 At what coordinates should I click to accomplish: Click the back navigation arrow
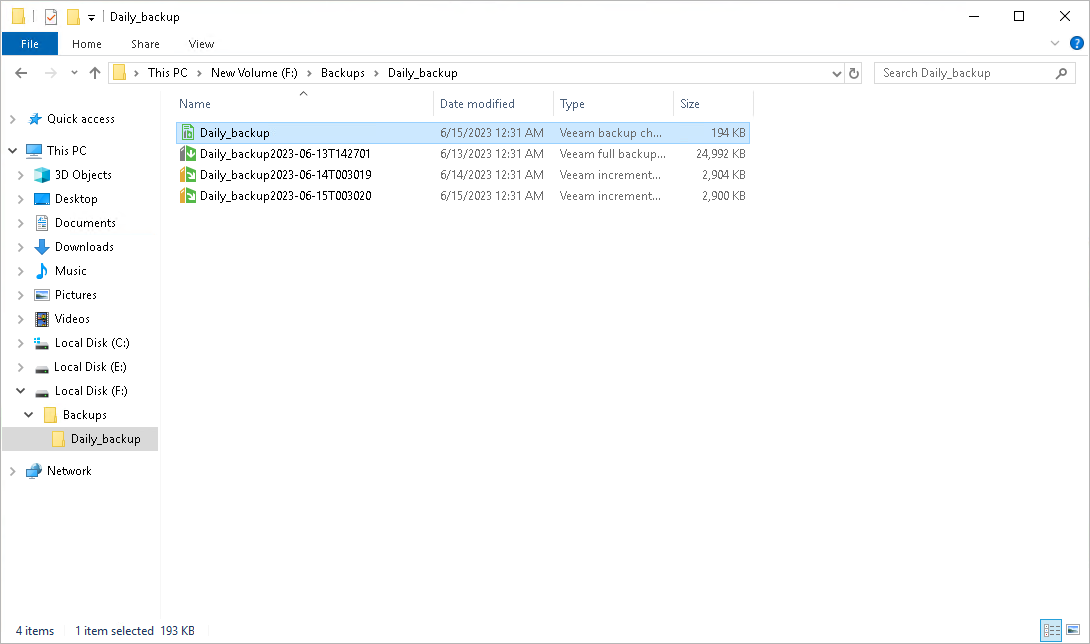[21, 72]
